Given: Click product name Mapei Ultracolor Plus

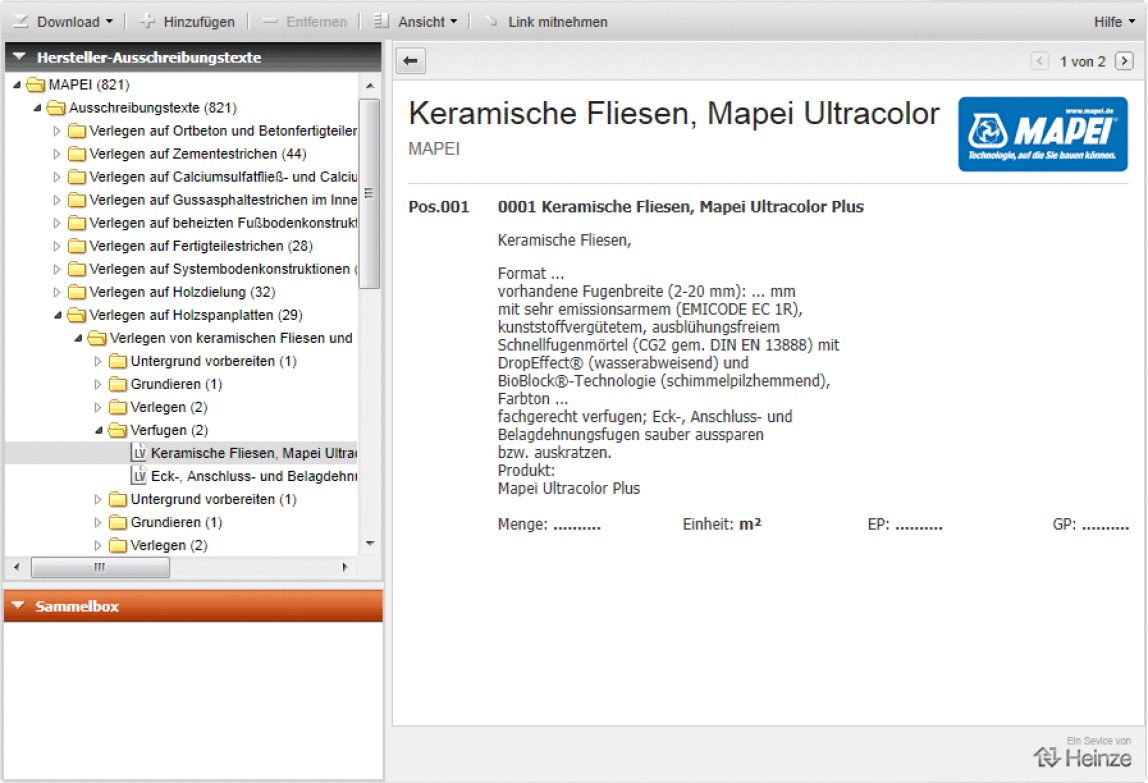Looking at the screenshot, I should pos(569,489).
